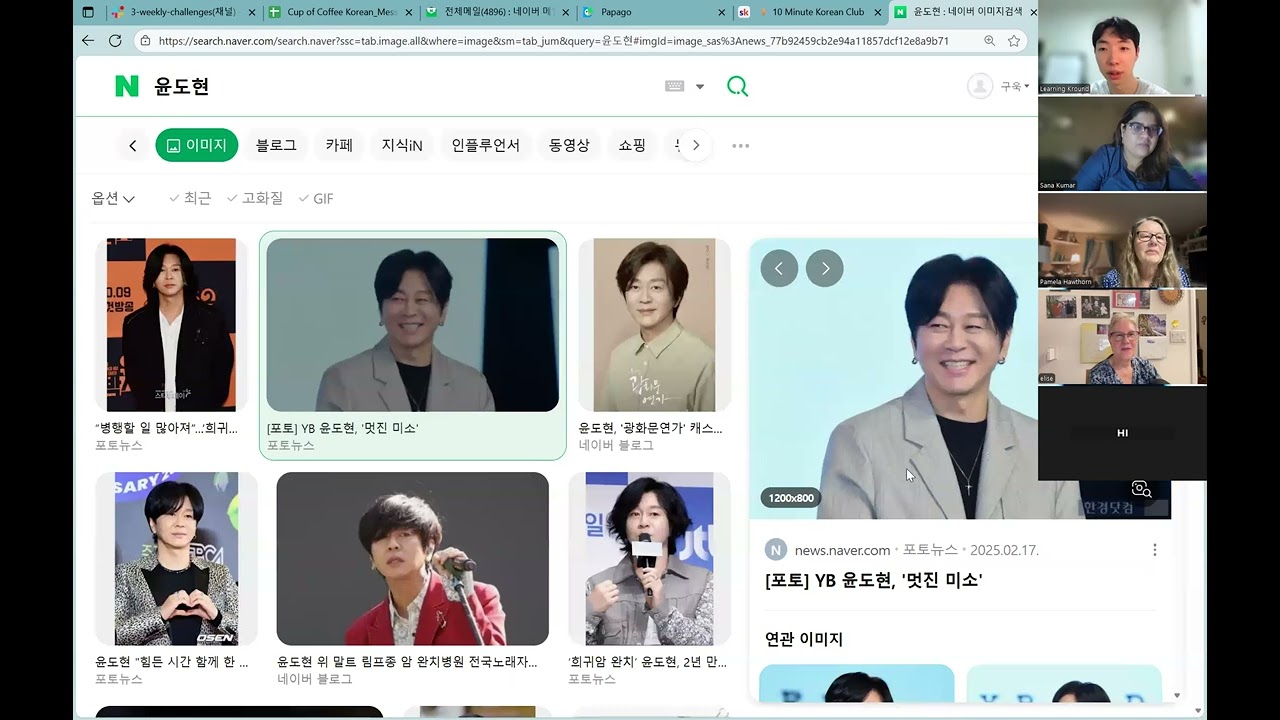Viewport: 1280px width, 720px height.
Task: Open the on-screen keyboard icon
Action: (674, 86)
